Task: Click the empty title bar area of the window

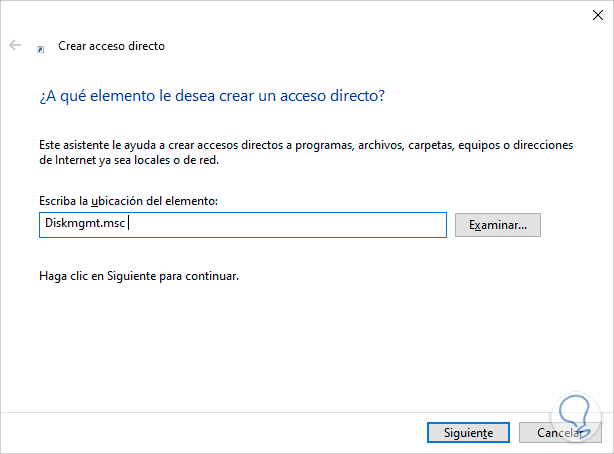Action: 300,14
